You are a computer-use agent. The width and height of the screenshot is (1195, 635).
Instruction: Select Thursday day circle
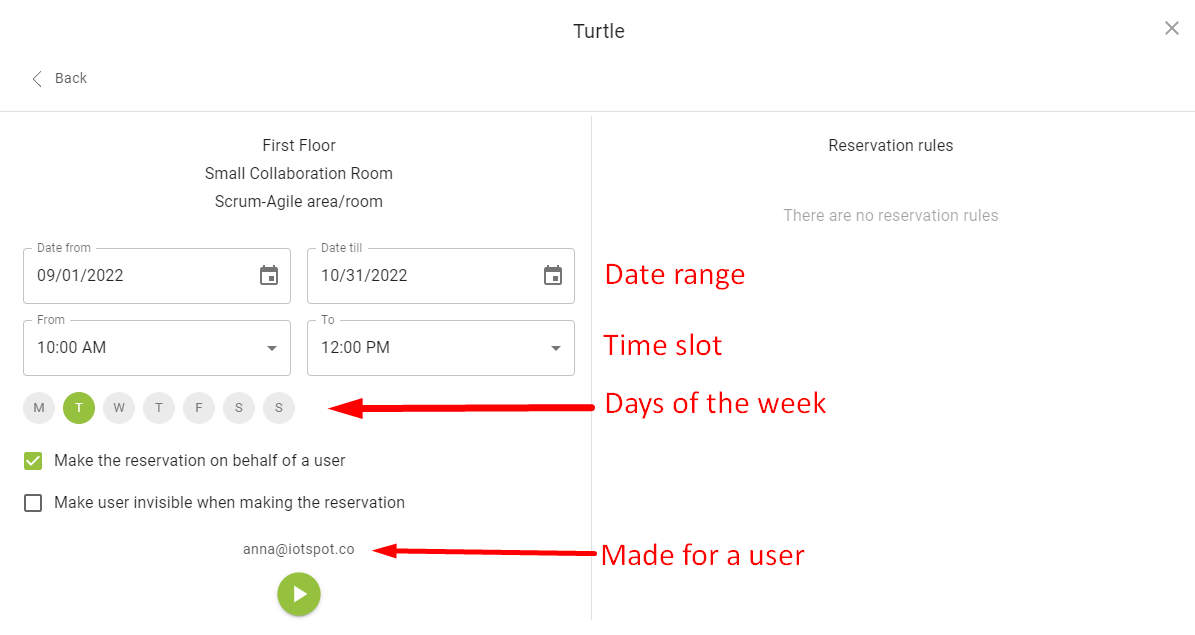[x=159, y=408]
